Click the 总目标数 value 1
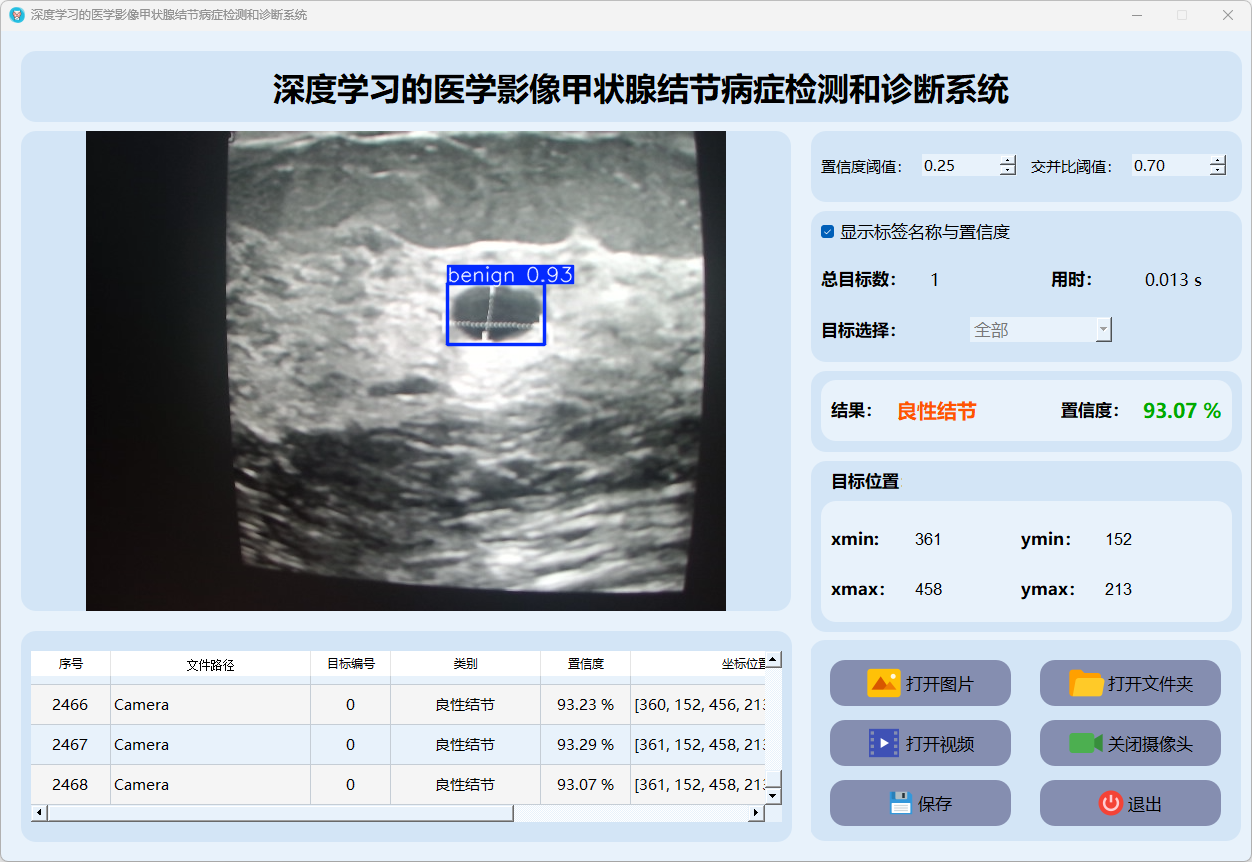This screenshot has width=1252, height=862. click(935, 280)
